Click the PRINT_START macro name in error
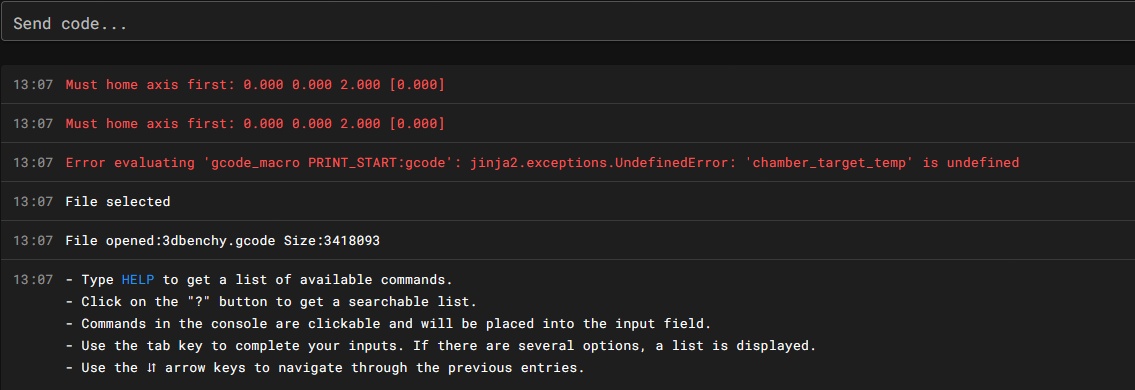 point(347,163)
